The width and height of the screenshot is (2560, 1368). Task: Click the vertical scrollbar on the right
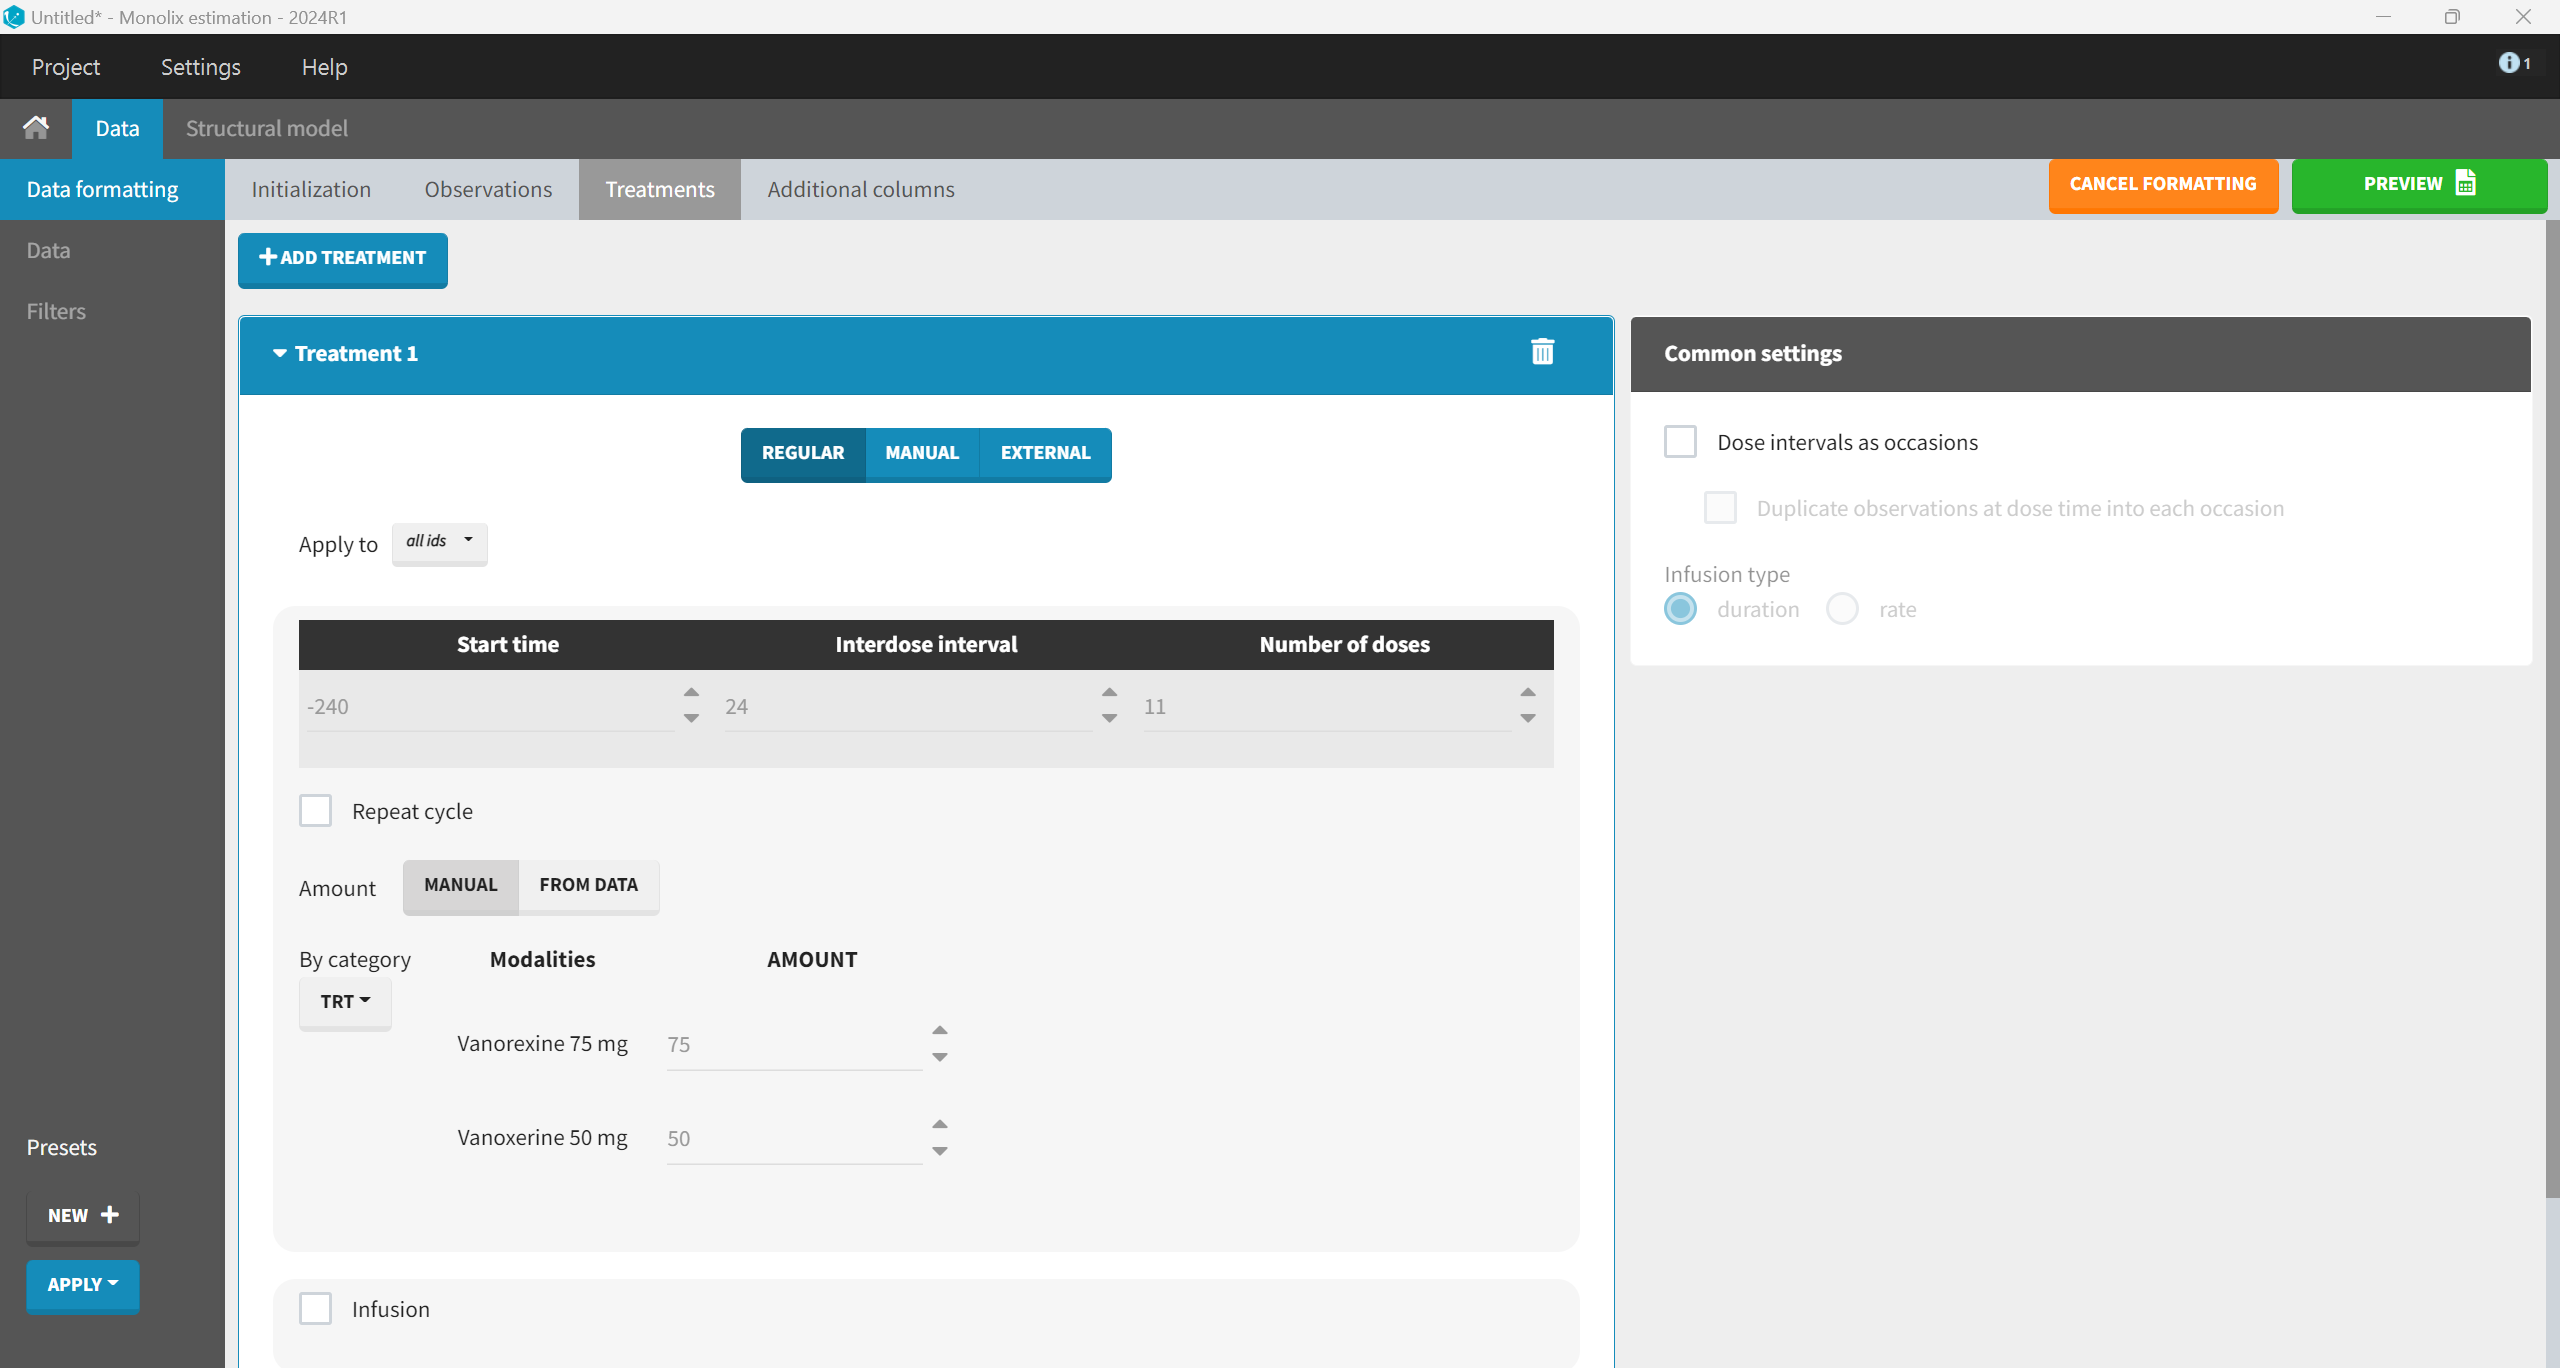coord(2552,700)
